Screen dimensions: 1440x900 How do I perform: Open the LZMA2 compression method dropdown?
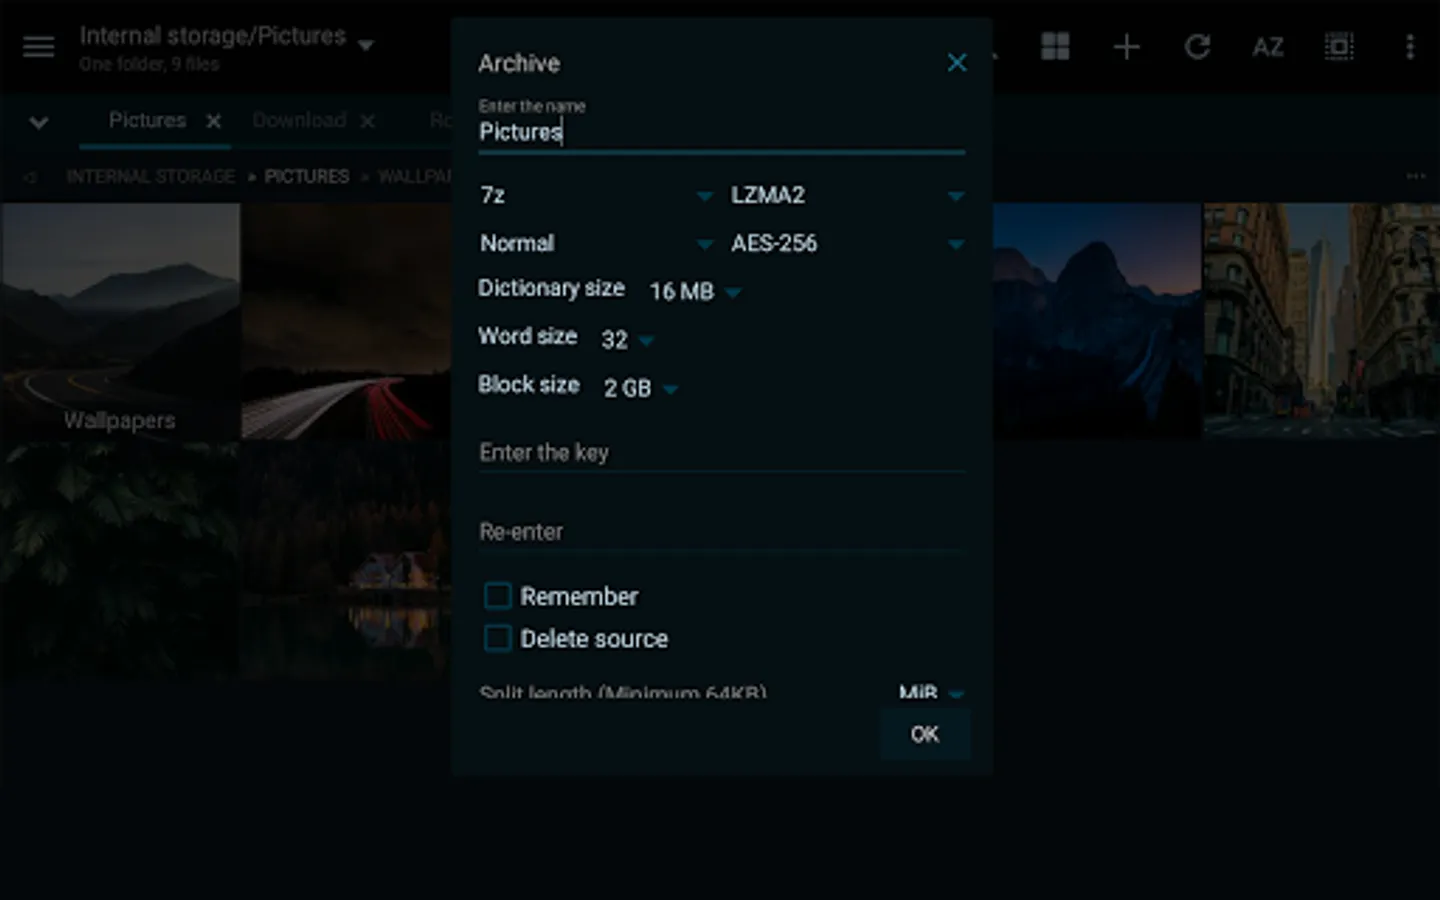pyautogui.click(x=847, y=195)
